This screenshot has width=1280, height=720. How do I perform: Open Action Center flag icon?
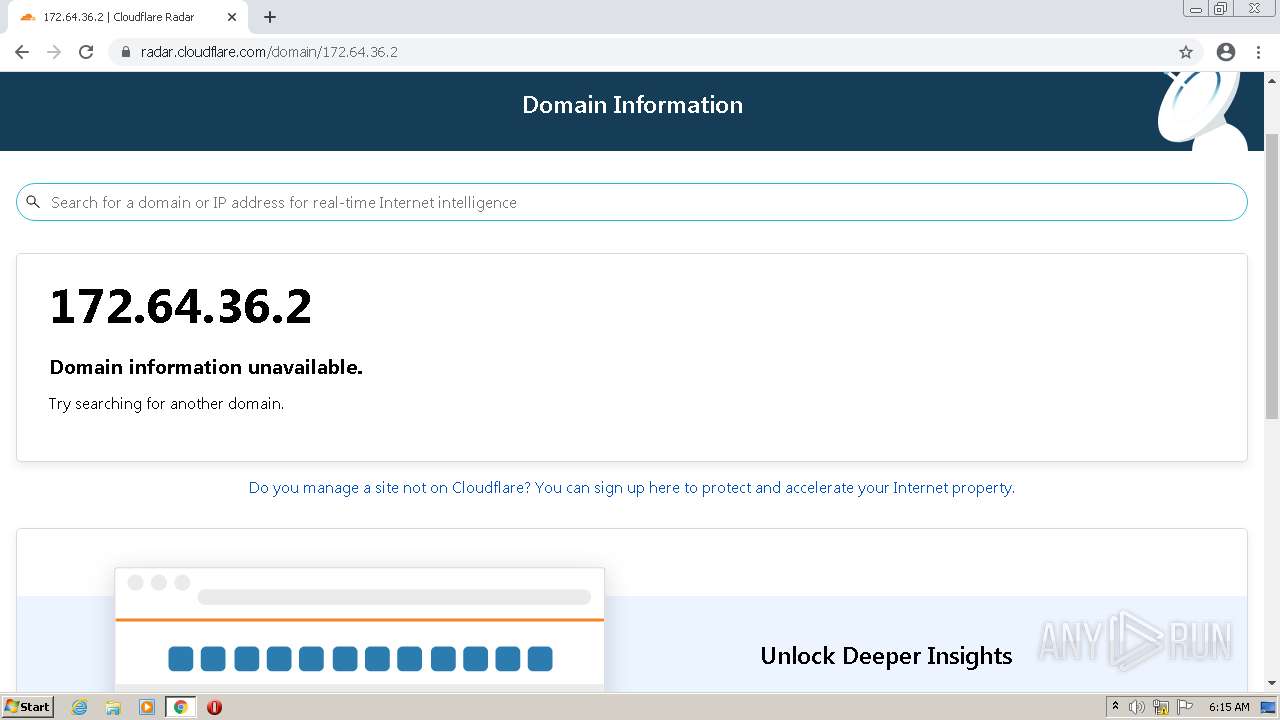(x=1185, y=707)
